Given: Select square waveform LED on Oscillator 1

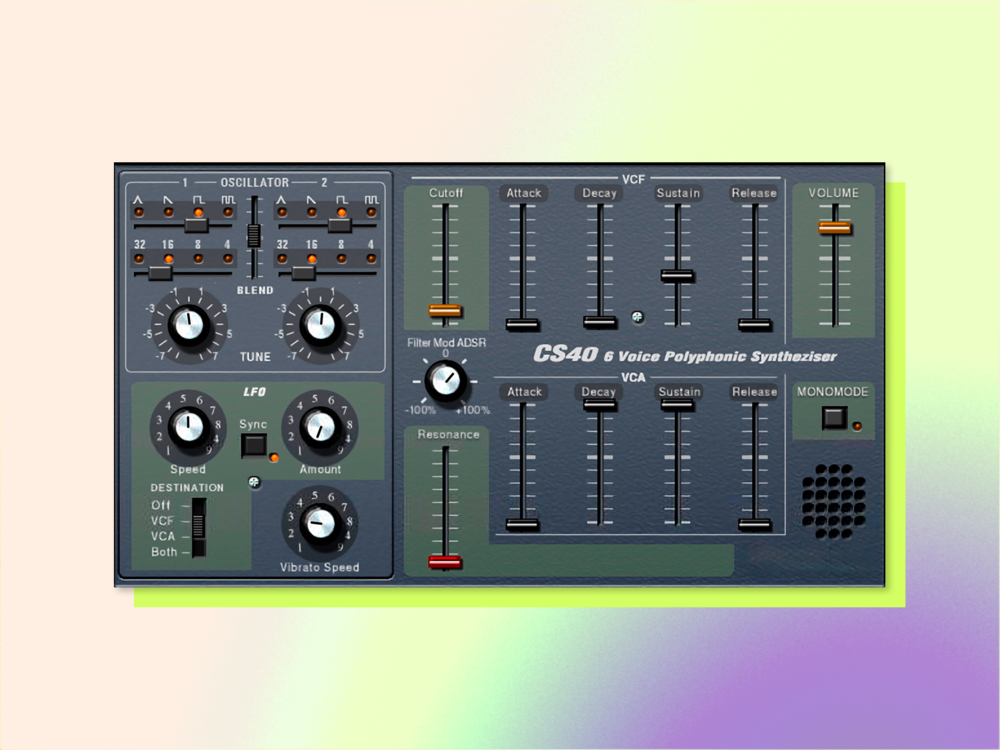Looking at the screenshot, I should click(198, 212).
